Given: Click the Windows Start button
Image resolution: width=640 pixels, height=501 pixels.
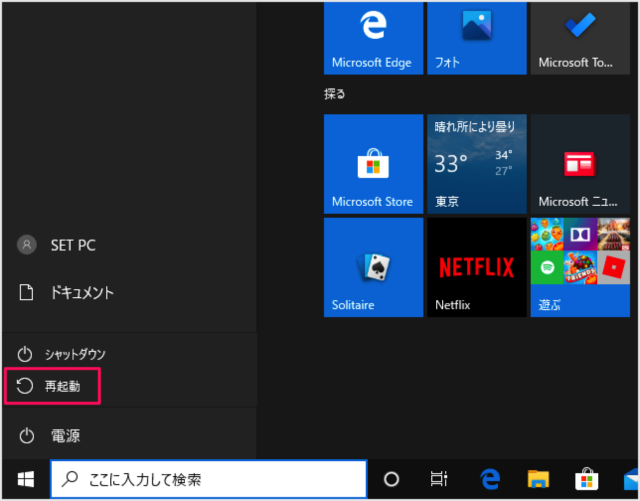Looking at the screenshot, I should [x=26, y=479].
